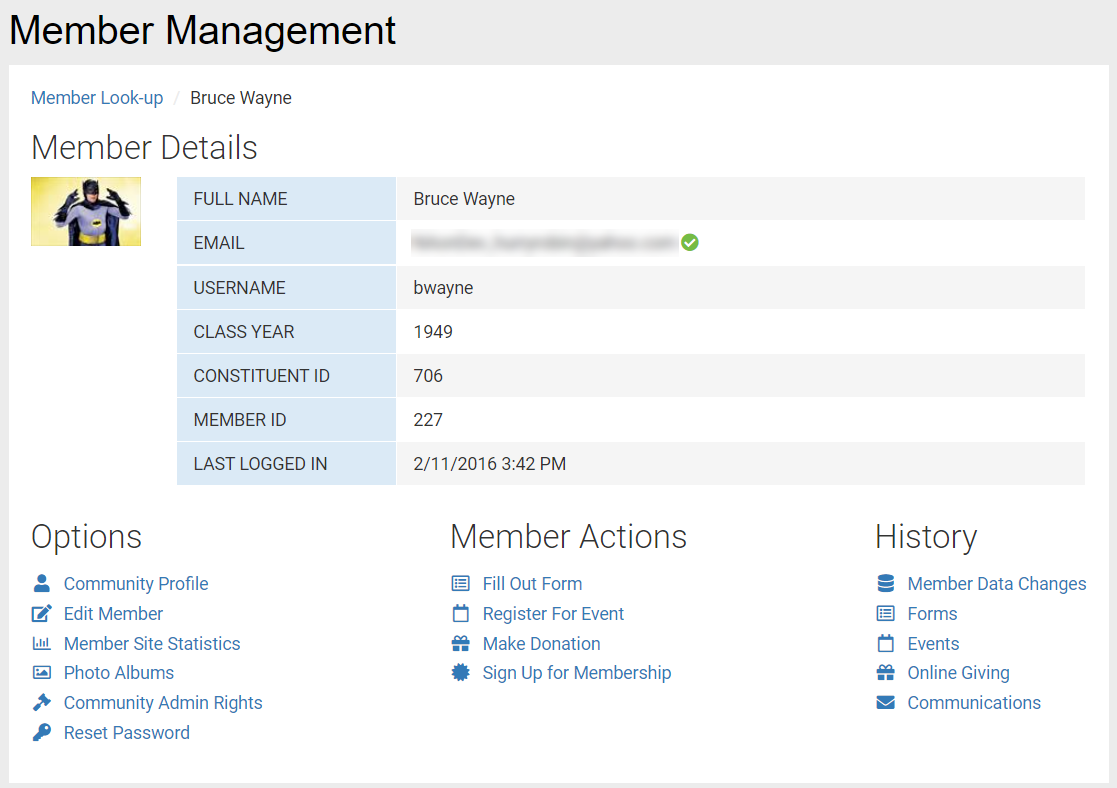Click the form icon next to Fill Out Form
The width and height of the screenshot is (1117, 788).
pos(460,583)
